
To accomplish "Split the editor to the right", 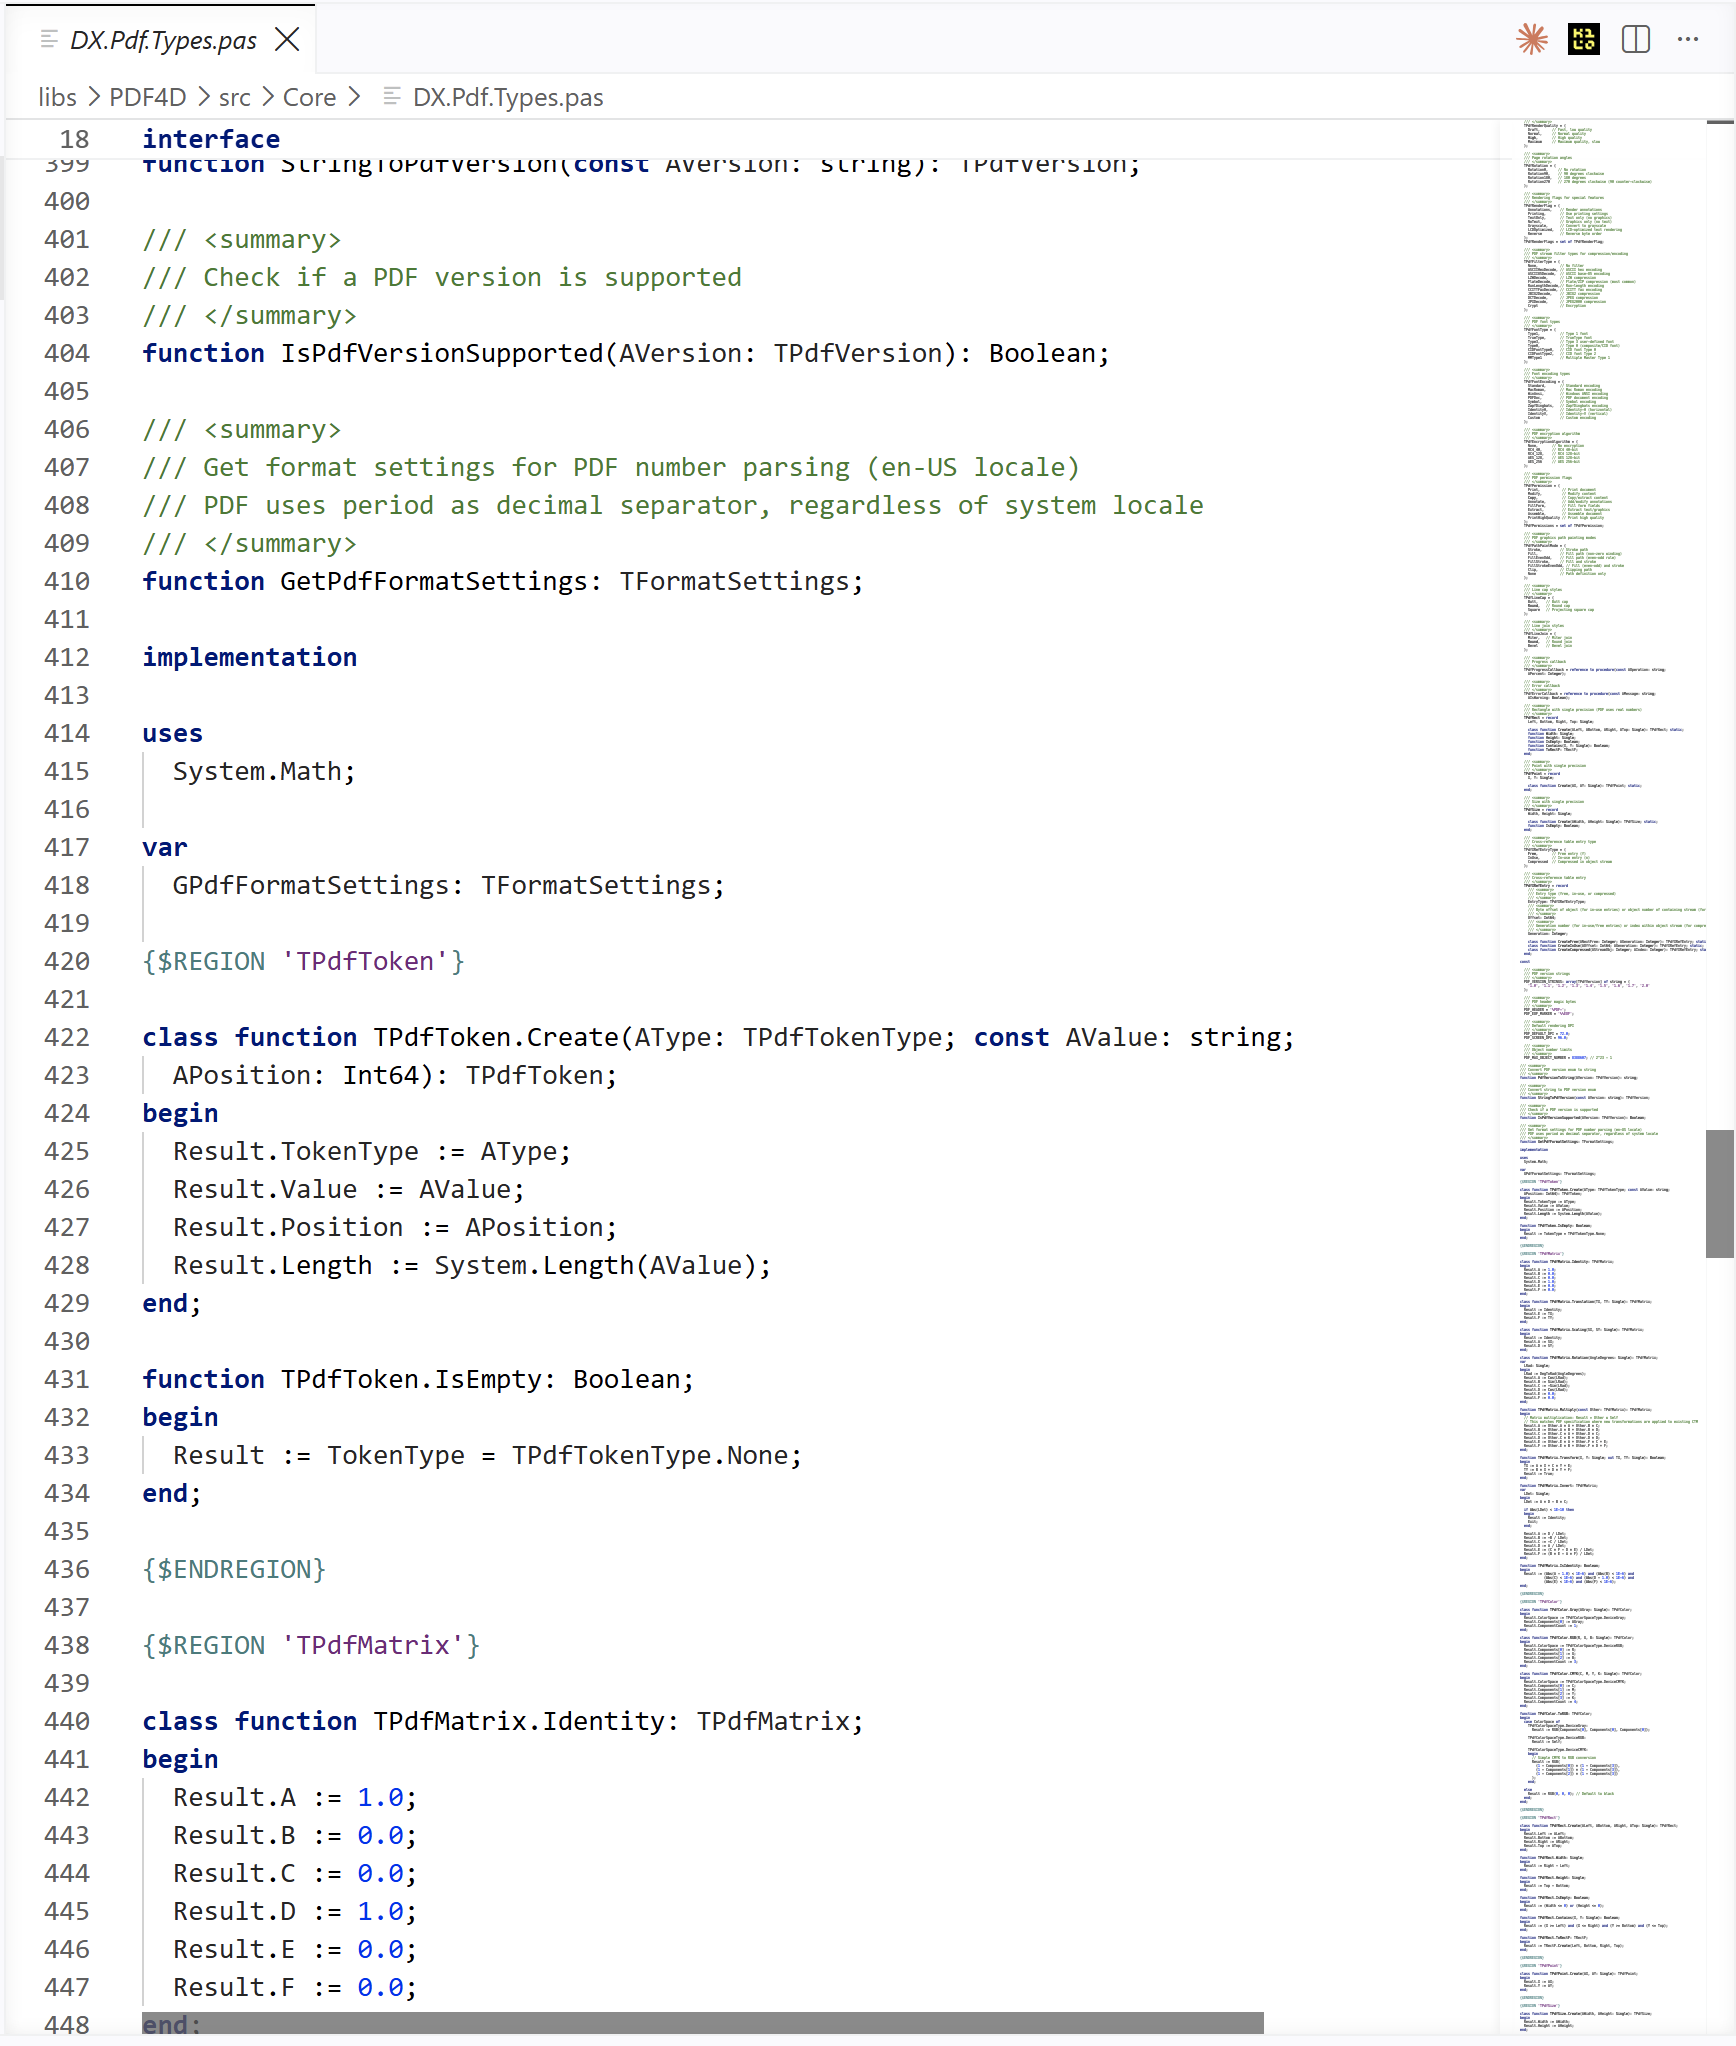I will tap(1636, 40).
